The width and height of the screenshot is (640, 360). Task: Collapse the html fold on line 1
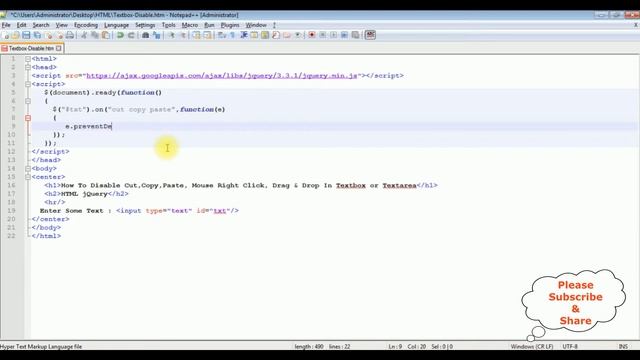click(28, 59)
